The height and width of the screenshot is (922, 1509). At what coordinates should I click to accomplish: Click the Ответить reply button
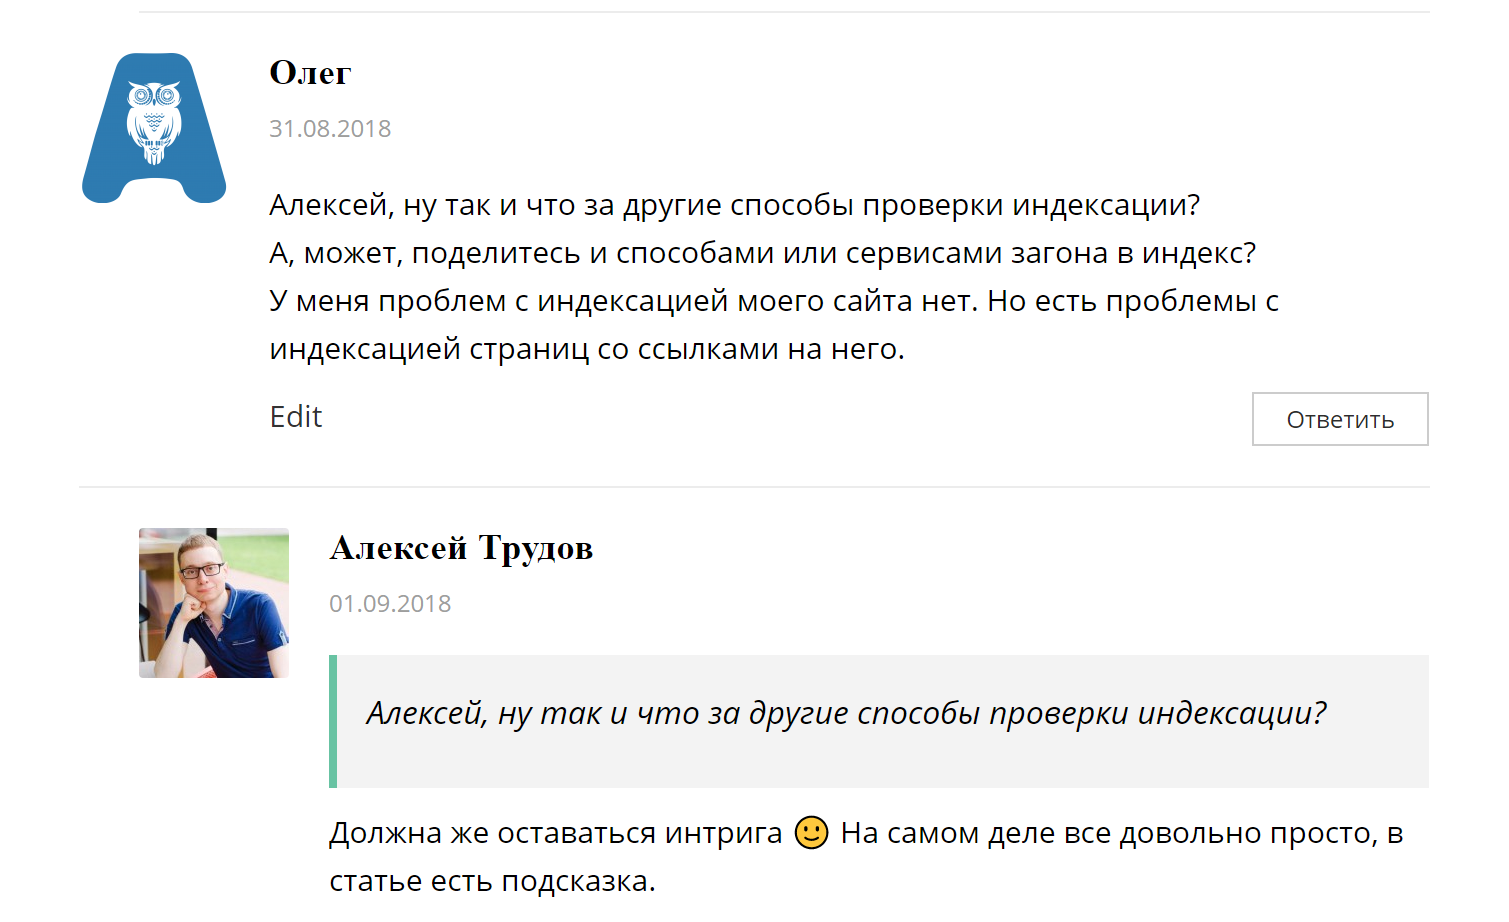point(1339,419)
